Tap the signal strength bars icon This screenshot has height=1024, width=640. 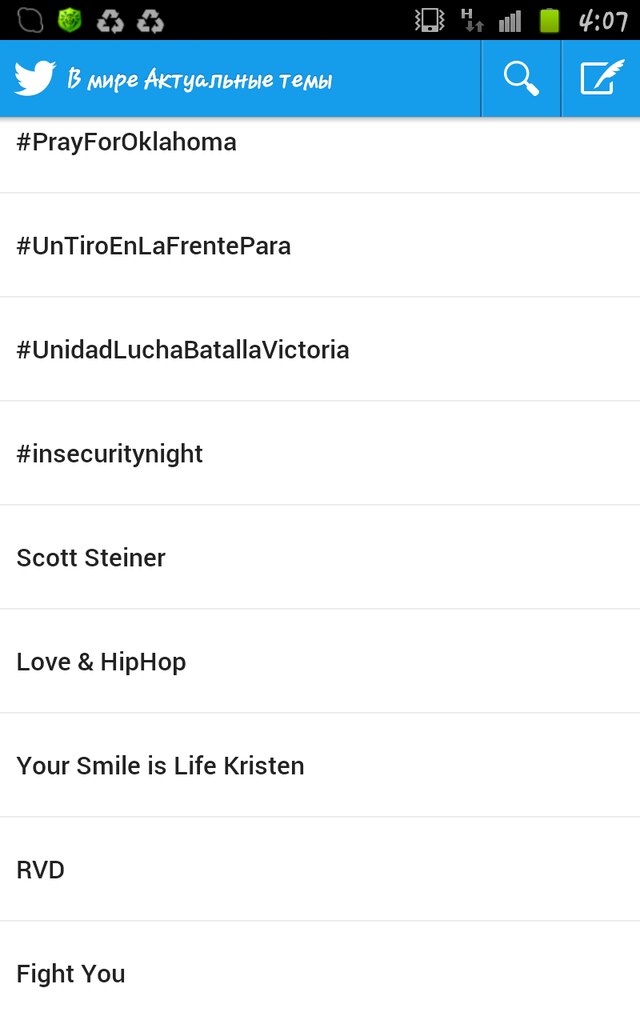pos(510,21)
